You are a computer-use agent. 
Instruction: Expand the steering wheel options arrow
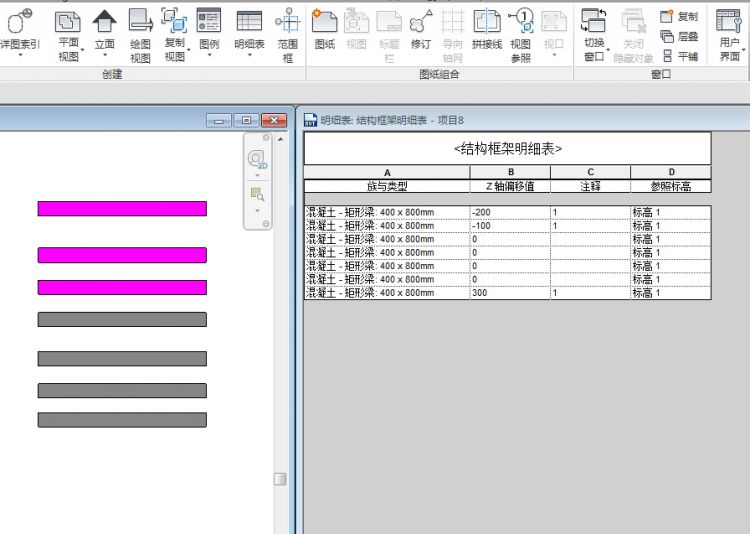click(x=257, y=176)
